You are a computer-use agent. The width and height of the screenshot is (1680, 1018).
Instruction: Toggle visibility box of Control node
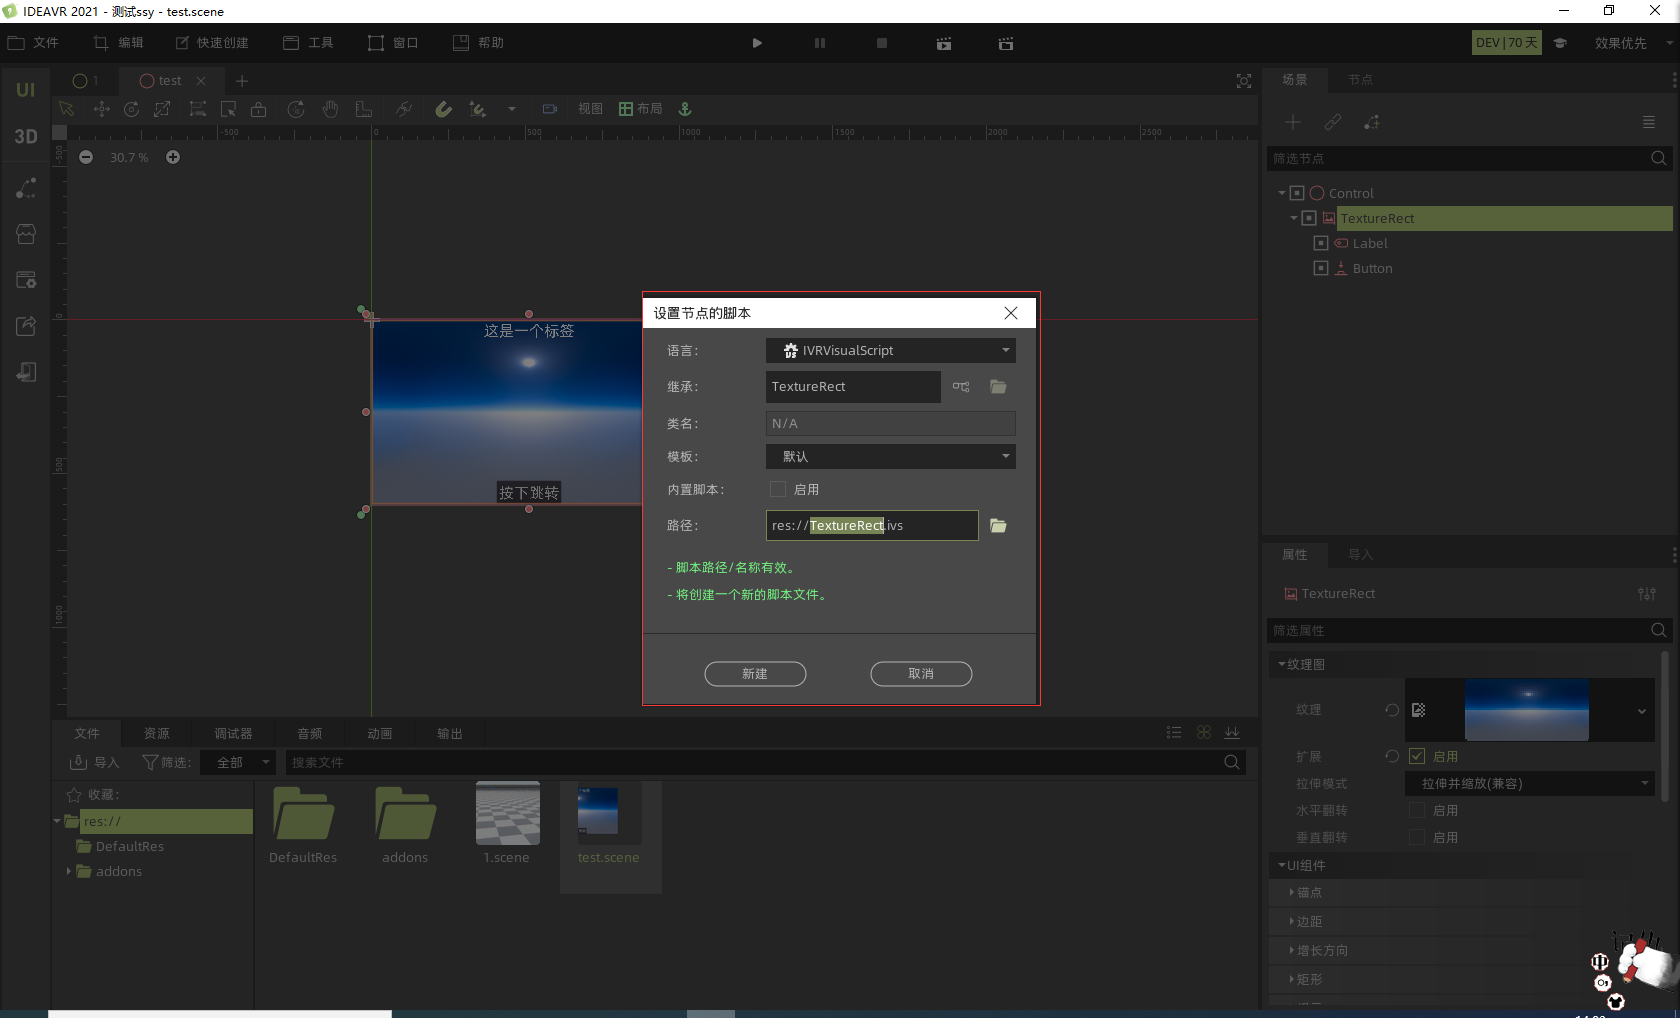pyautogui.click(x=1297, y=193)
